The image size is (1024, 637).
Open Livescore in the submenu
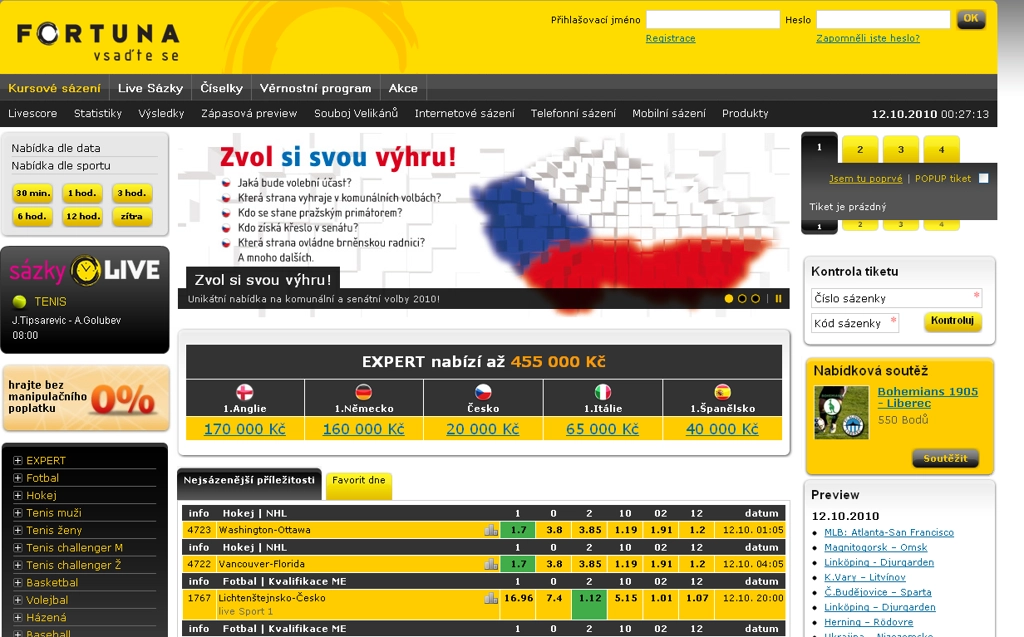coord(33,113)
